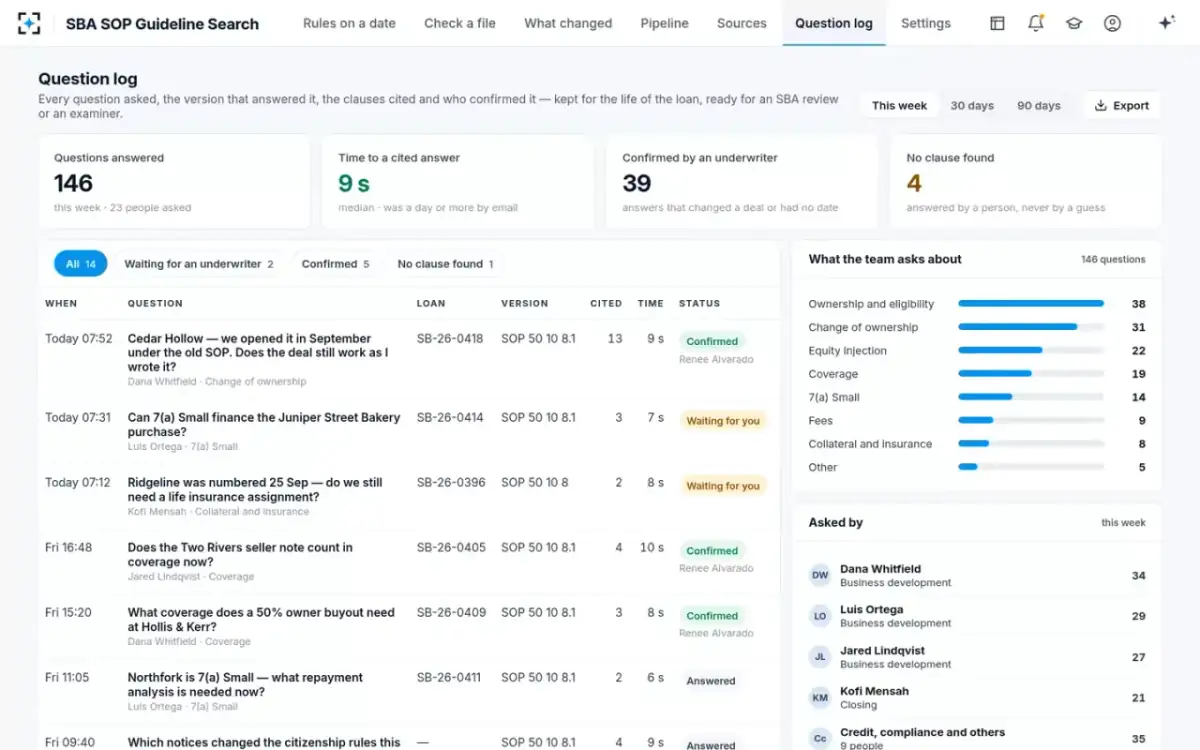Open the notifications bell icon

[x=1036, y=23]
